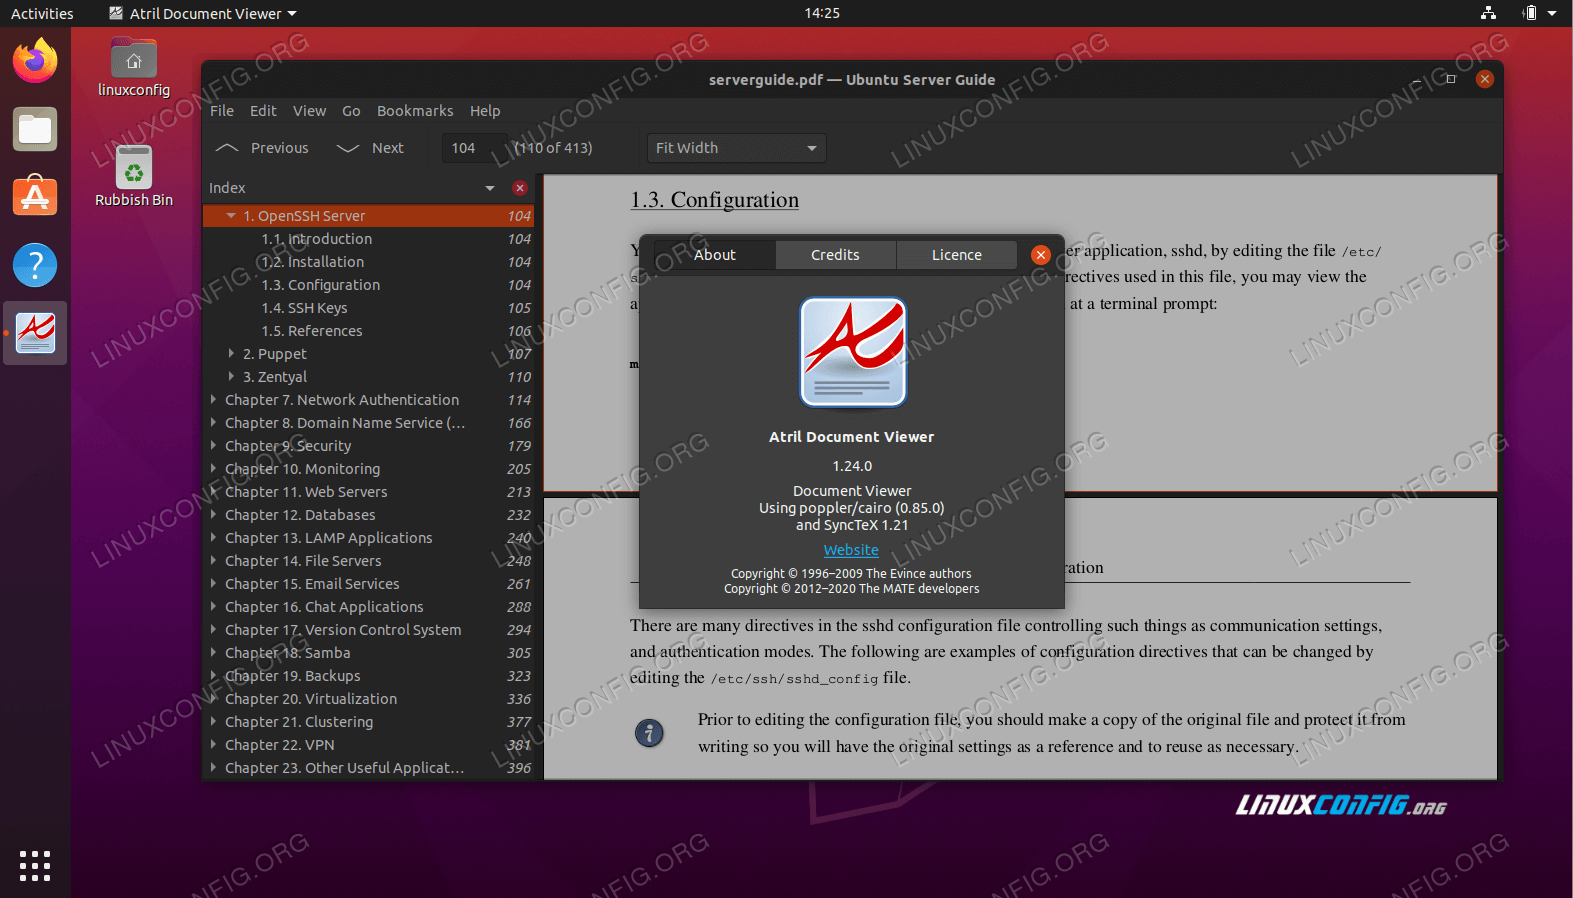Click the battery status tray icon
The width and height of the screenshot is (1573, 898).
click(1529, 13)
